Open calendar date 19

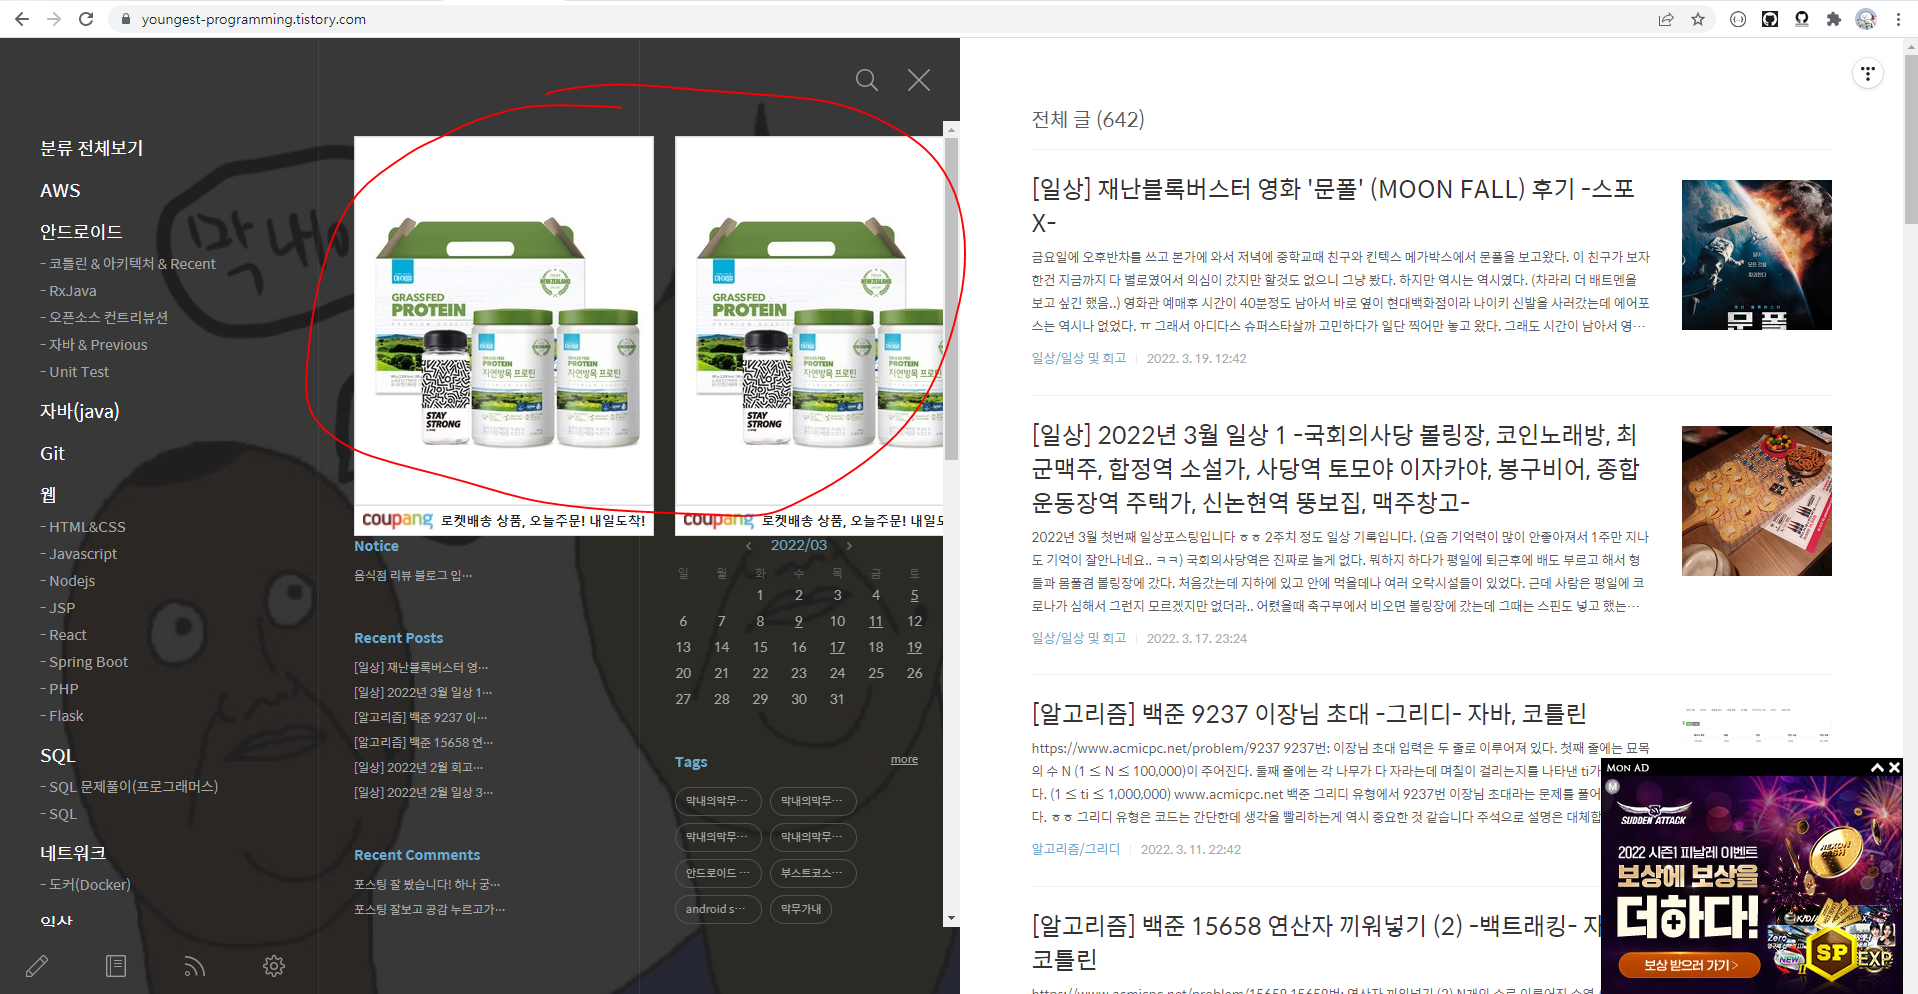click(914, 647)
